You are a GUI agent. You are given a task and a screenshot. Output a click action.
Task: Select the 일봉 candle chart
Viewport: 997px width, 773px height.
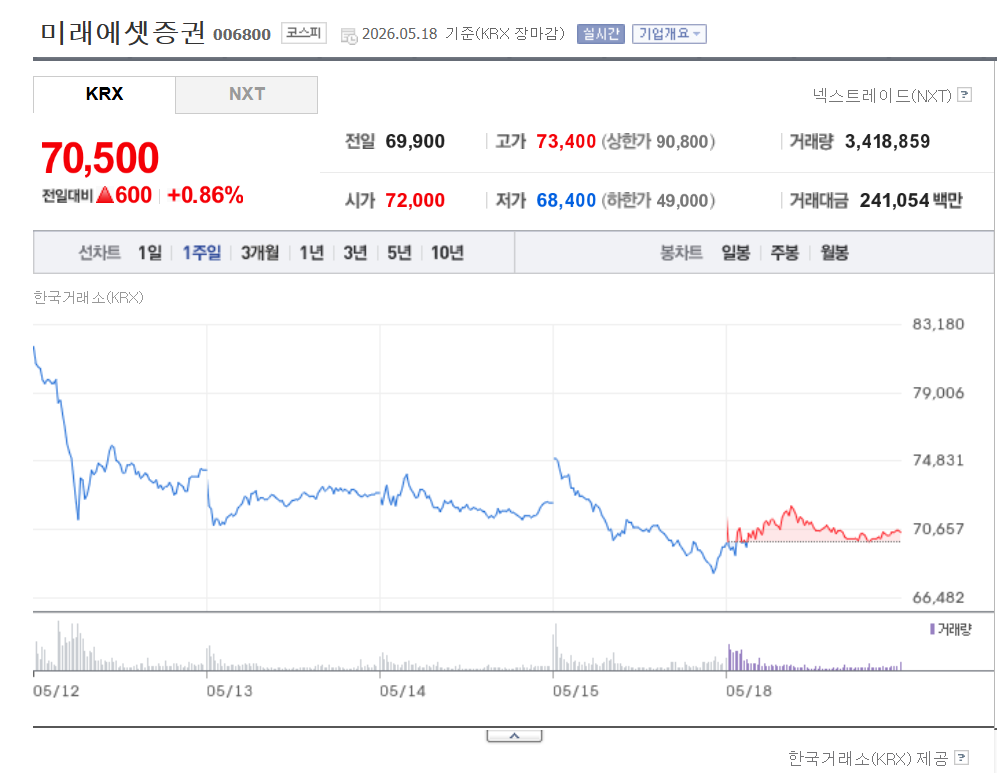pyautogui.click(x=736, y=253)
